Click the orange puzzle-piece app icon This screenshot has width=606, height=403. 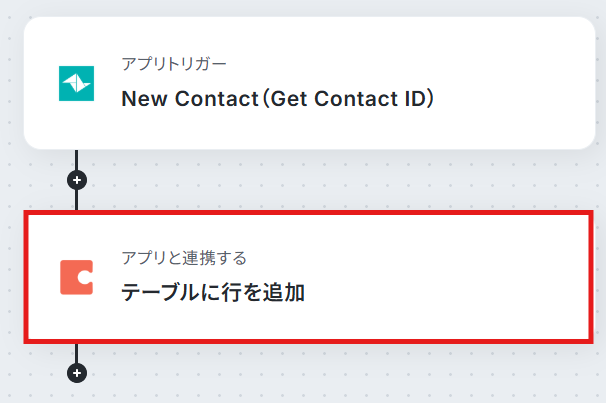76,277
